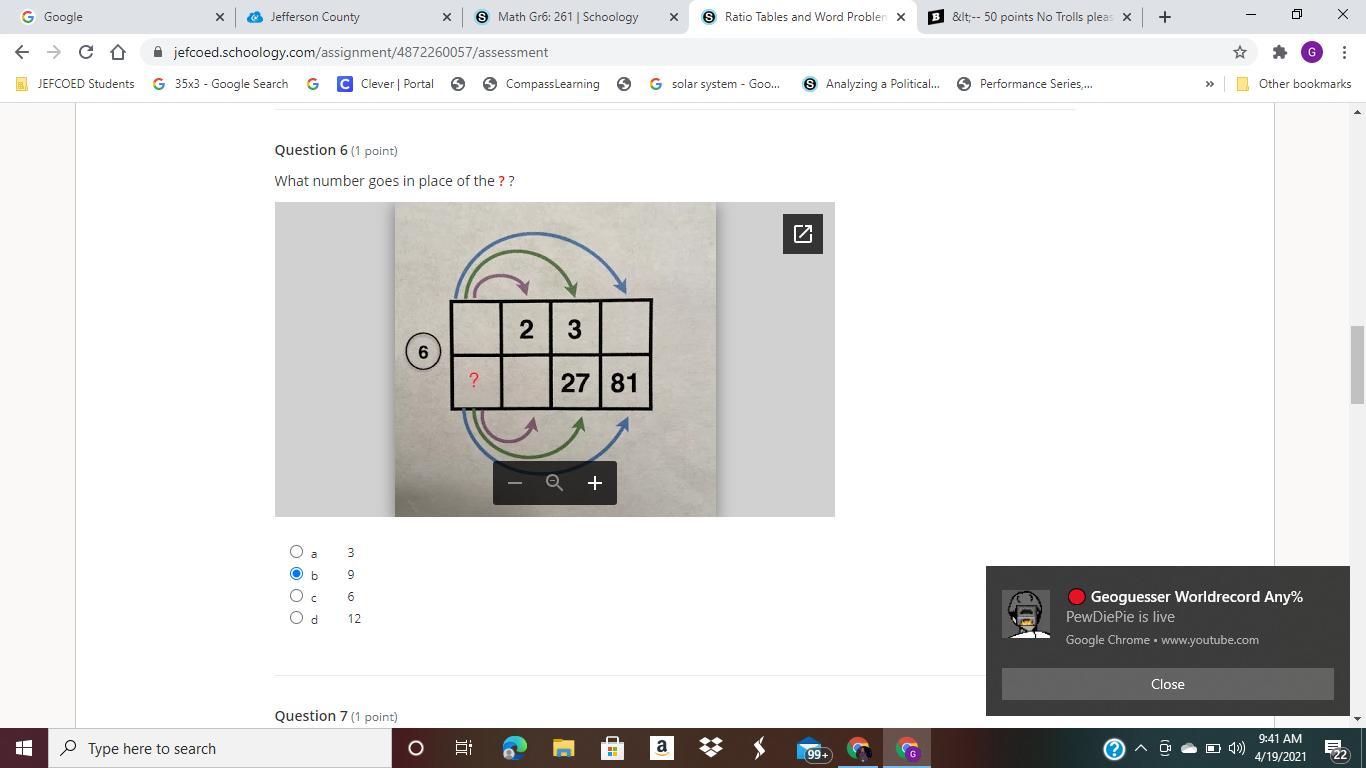The image size is (1366, 768).
Task: Reset image zoom with magnifier icon
Action: coord(555,483)
